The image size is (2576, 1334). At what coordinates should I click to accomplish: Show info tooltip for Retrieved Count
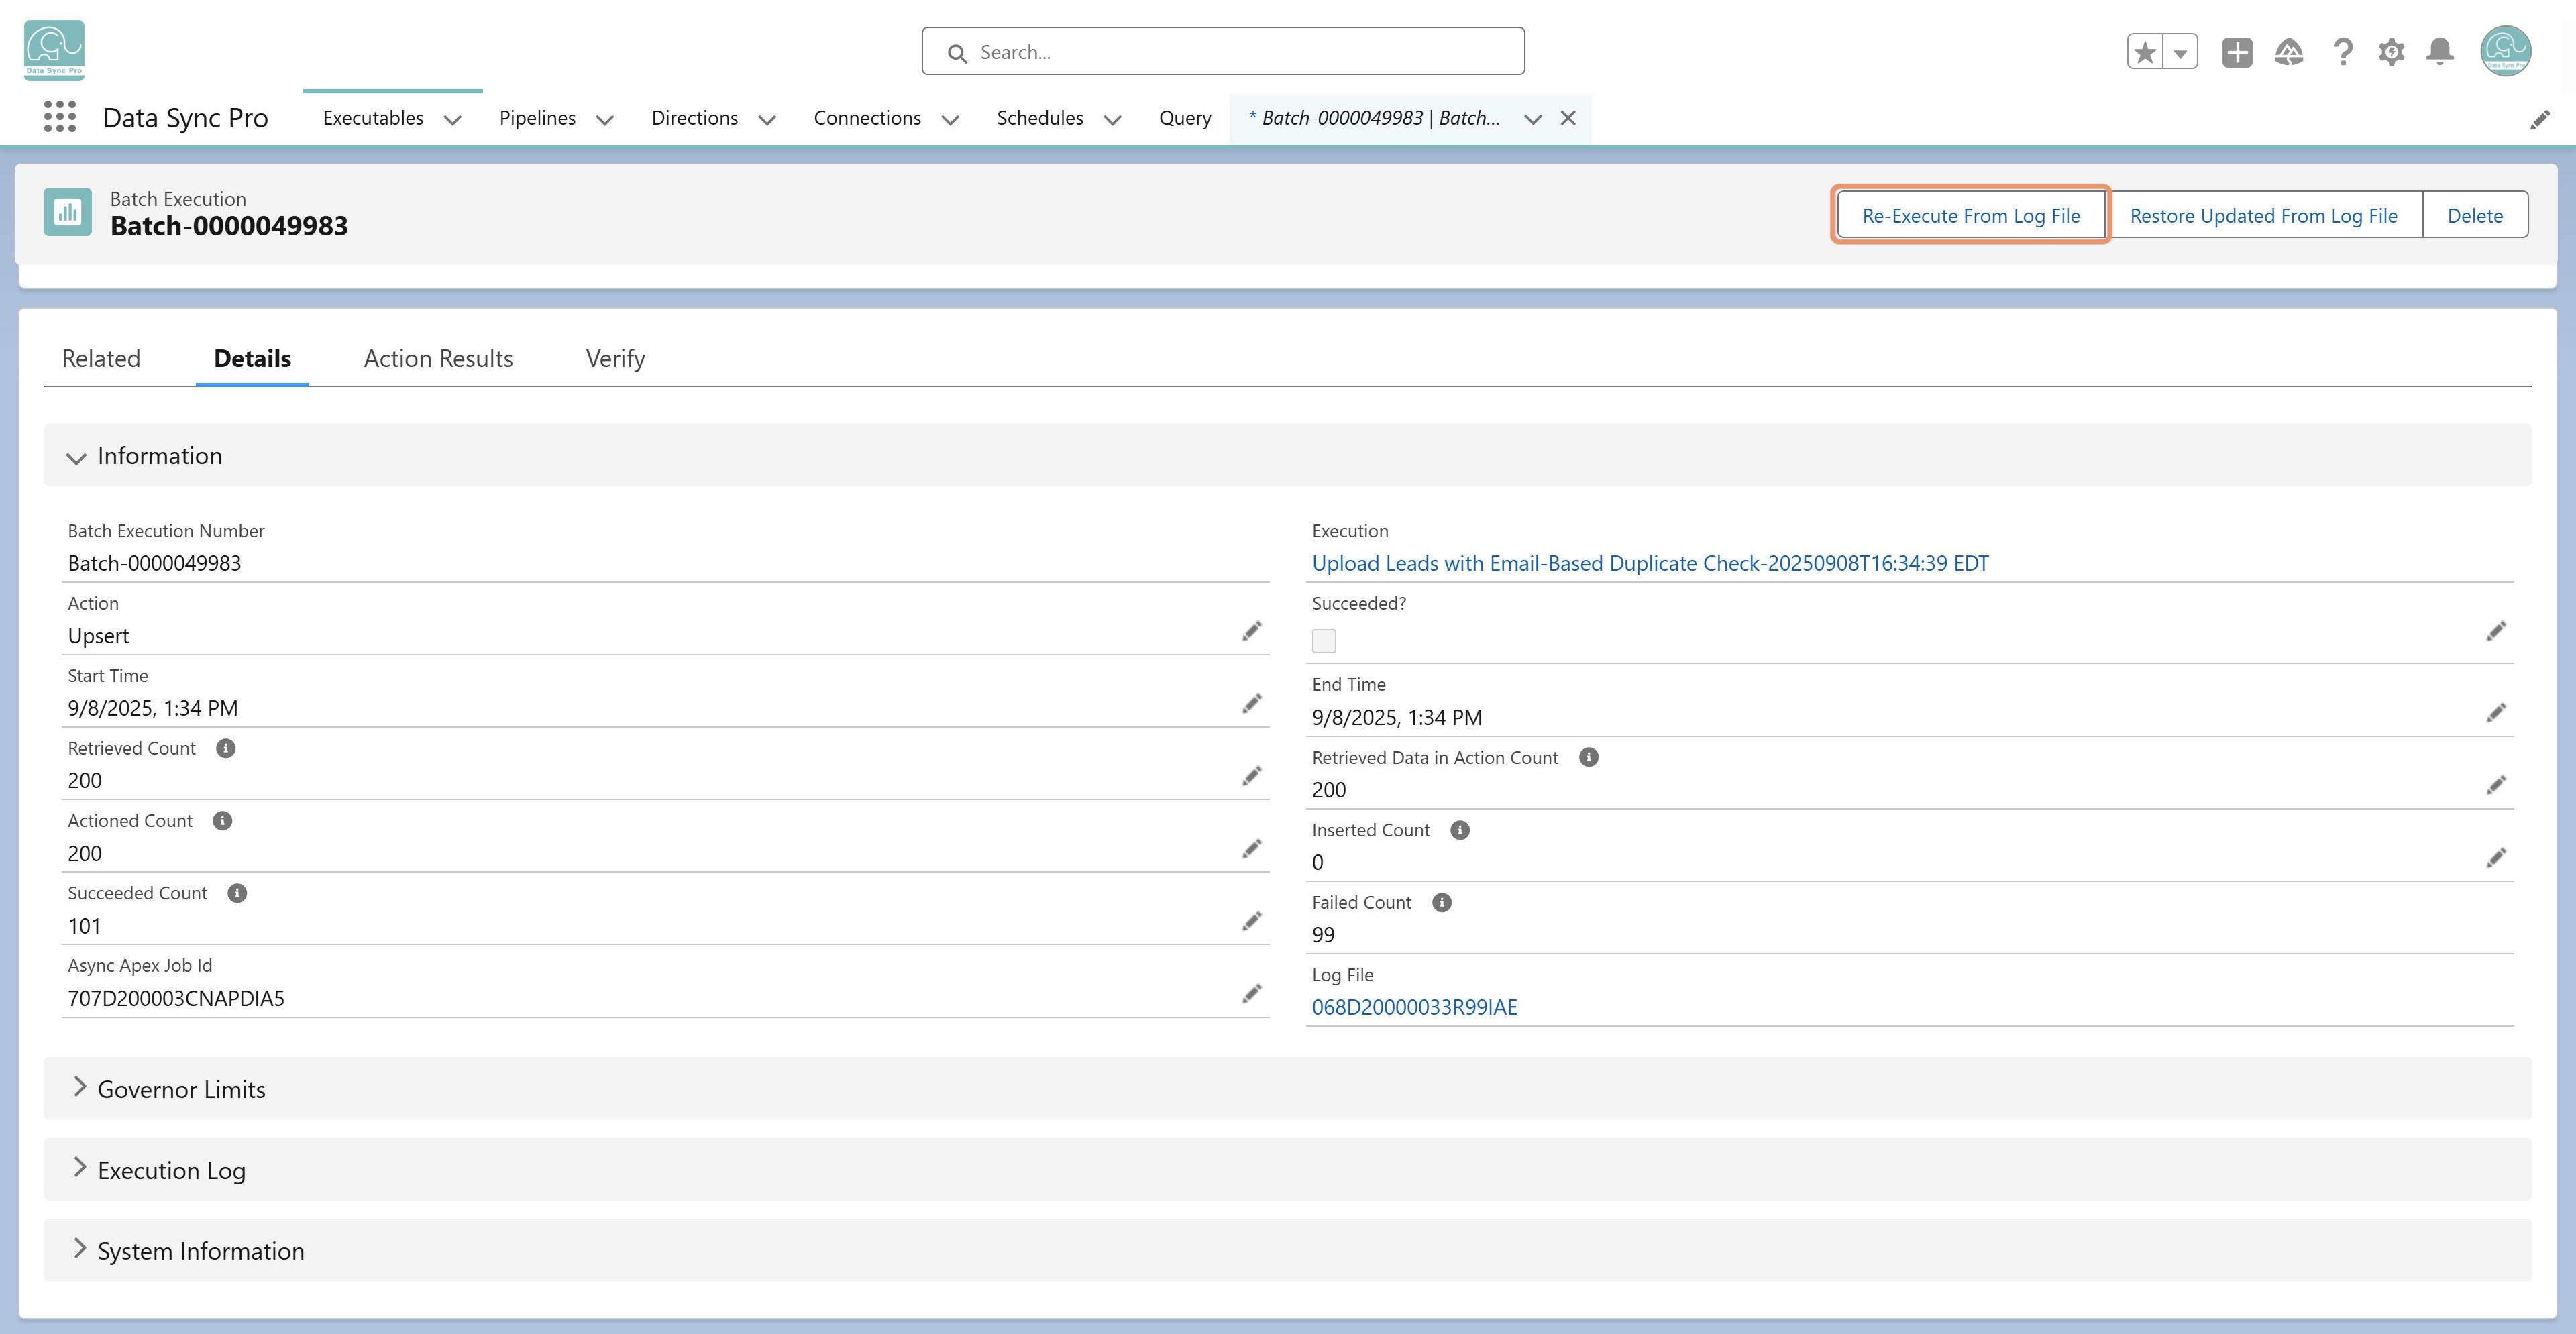[226, 748]
